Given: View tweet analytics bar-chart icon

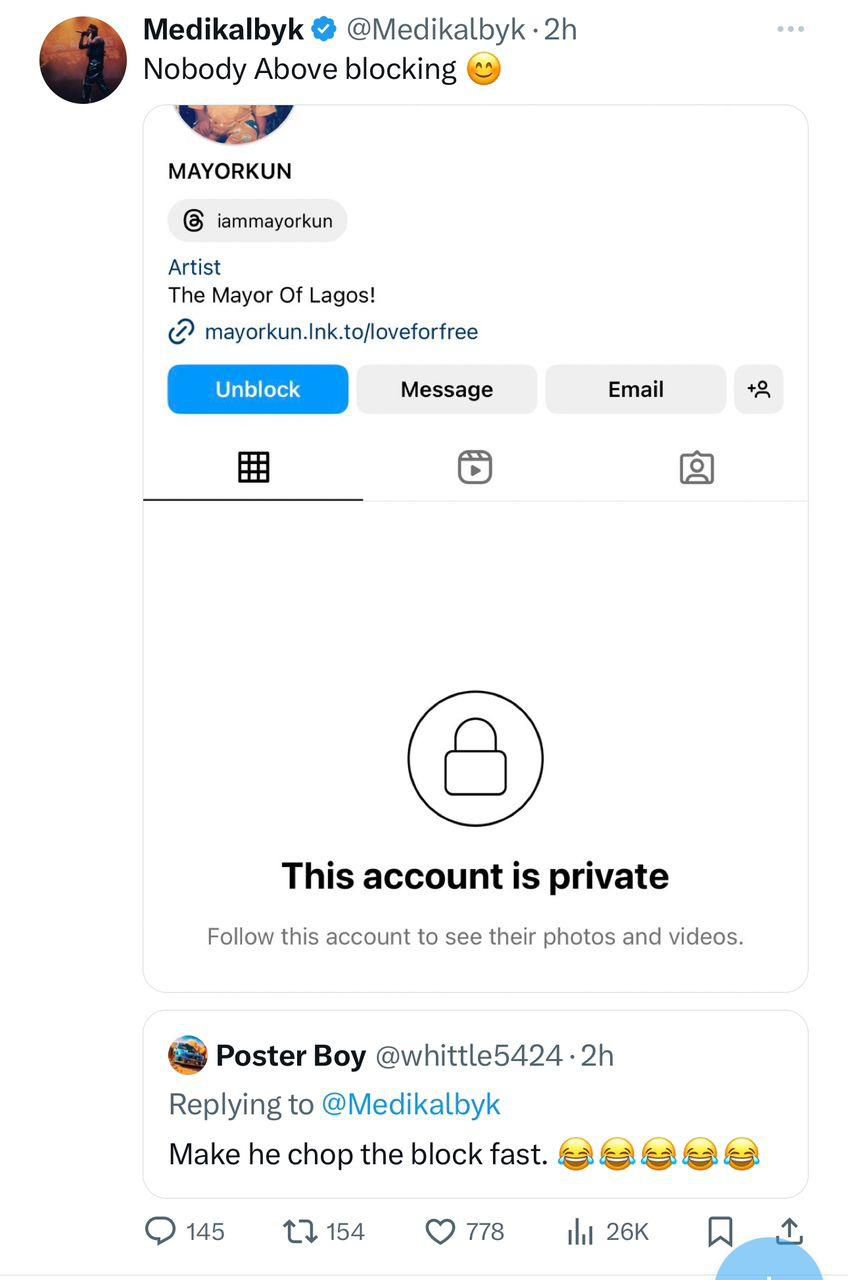Looking at the screenshot, I should click(x=581, y=1232).
